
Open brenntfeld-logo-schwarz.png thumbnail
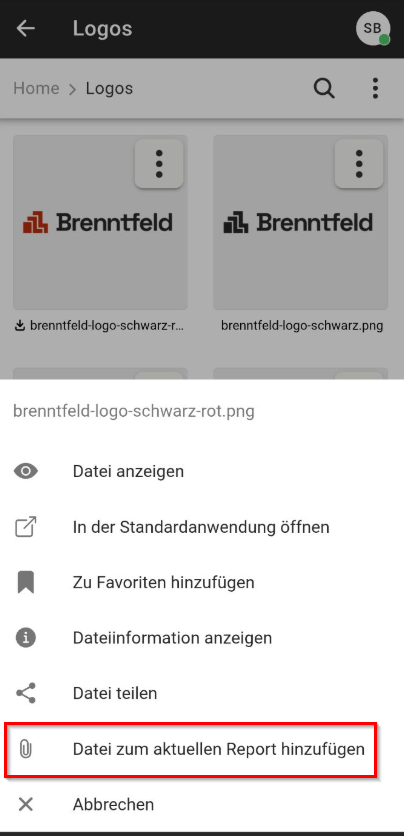[x=301, y=222]
